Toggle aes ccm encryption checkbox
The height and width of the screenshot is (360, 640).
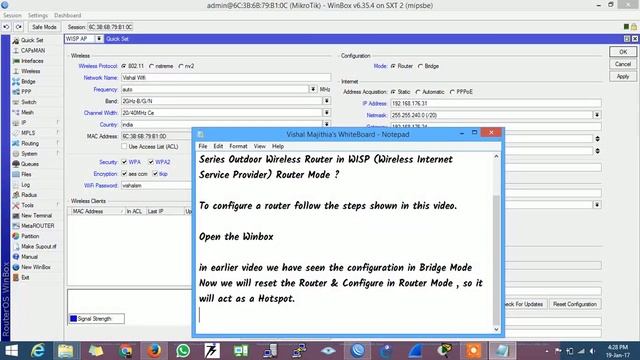[x=124, y=173]
